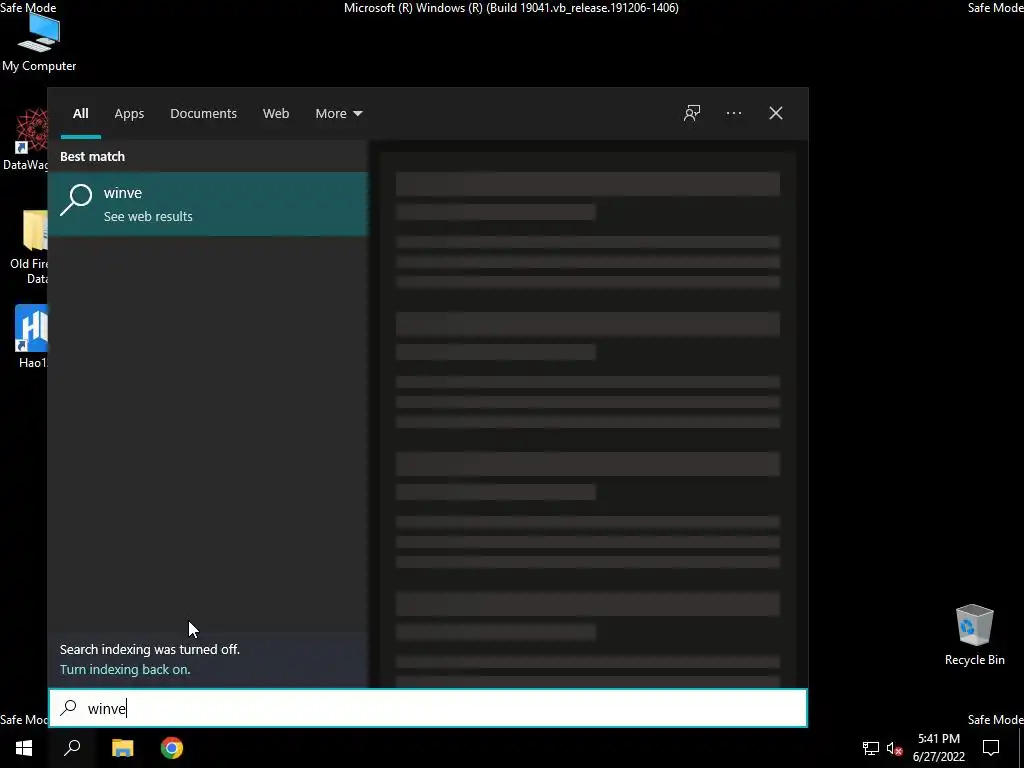Click the muted volume tray icon
This screenshot has width=1024, height=768.
[x=894, y=748]
